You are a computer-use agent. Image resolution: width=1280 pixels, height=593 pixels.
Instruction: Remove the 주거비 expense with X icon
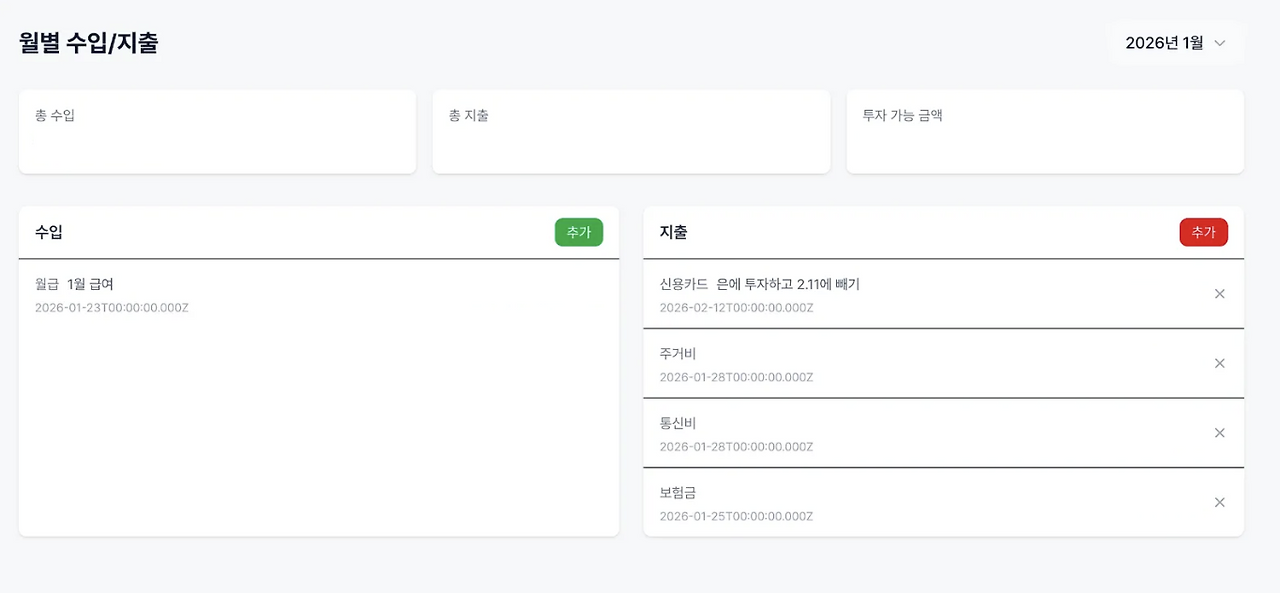click(1219, 363)
